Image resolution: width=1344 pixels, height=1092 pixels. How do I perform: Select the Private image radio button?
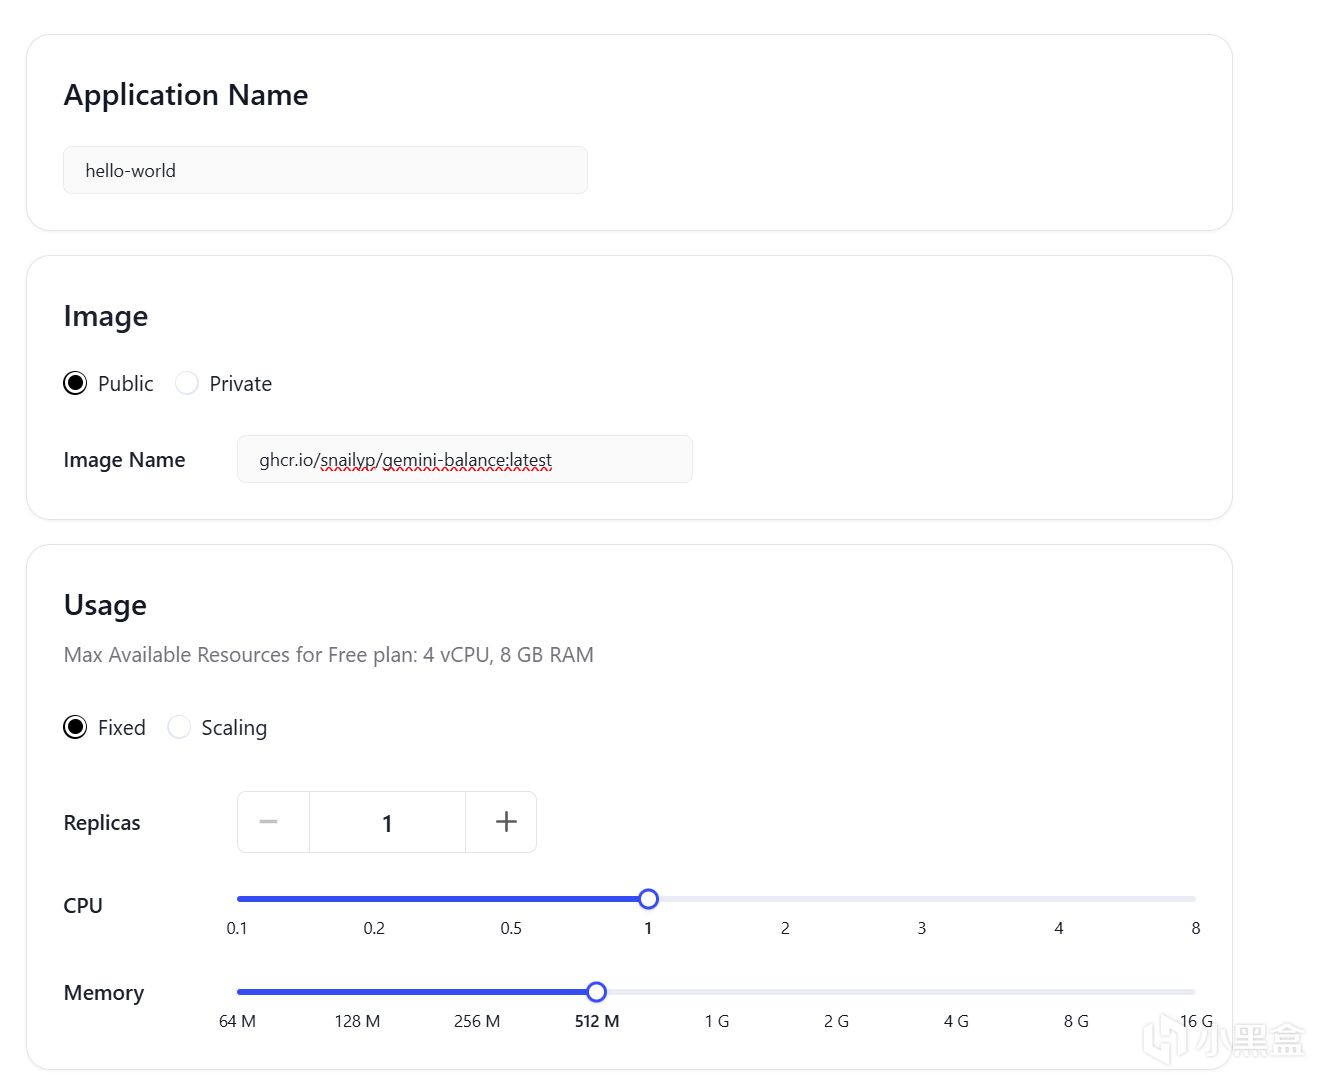[187, 383]
